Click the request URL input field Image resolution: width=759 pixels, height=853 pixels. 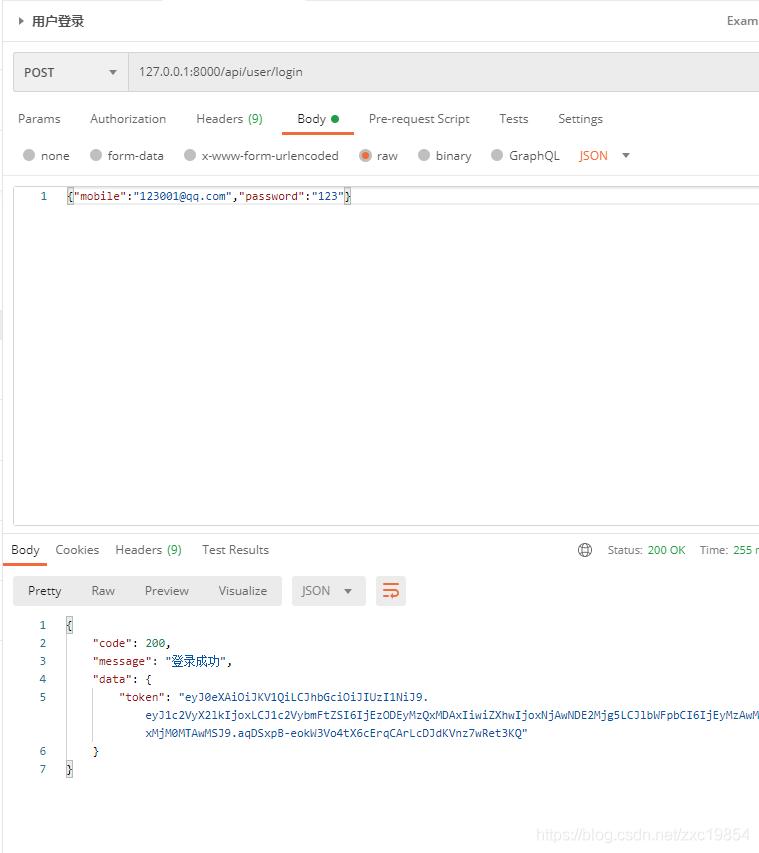tap(440, 72)
